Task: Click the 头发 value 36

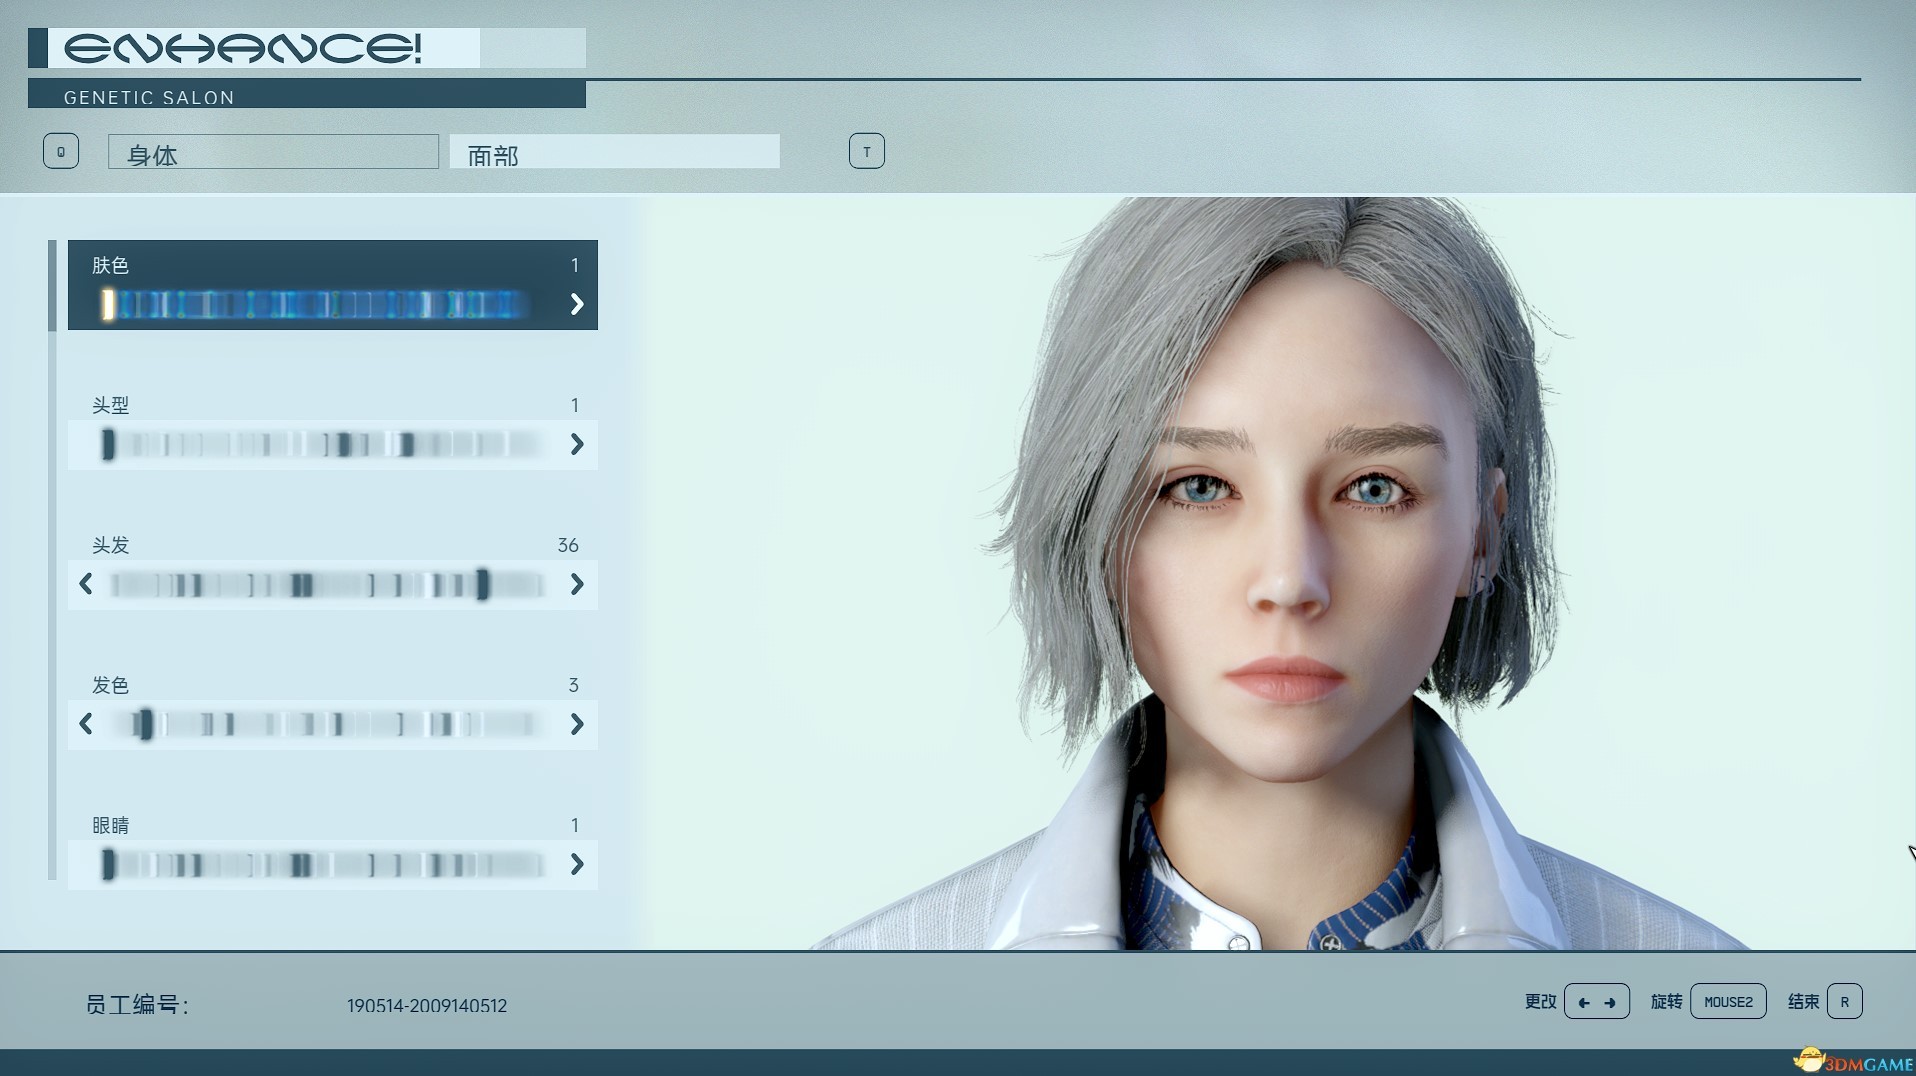Action: coord(568,545)
